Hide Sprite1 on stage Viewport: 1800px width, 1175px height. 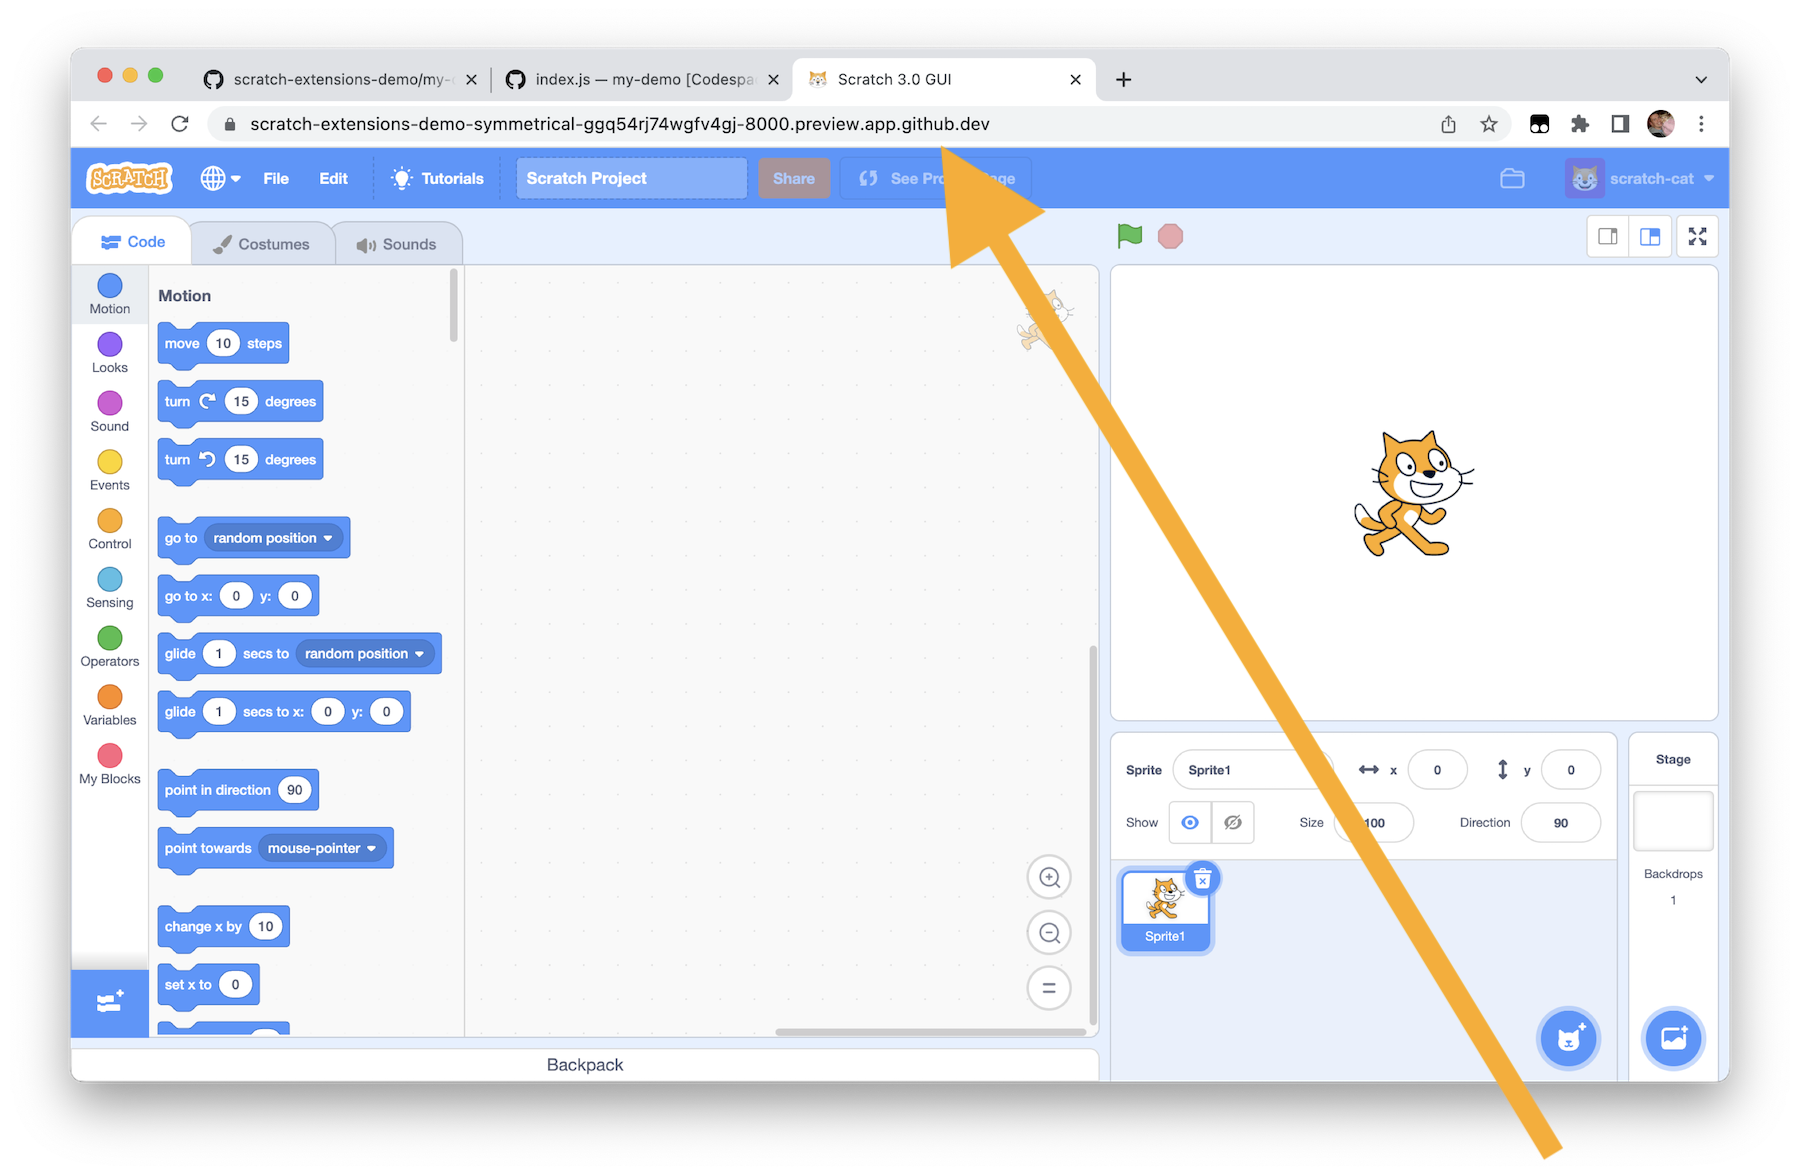(x=1233, y=822)
